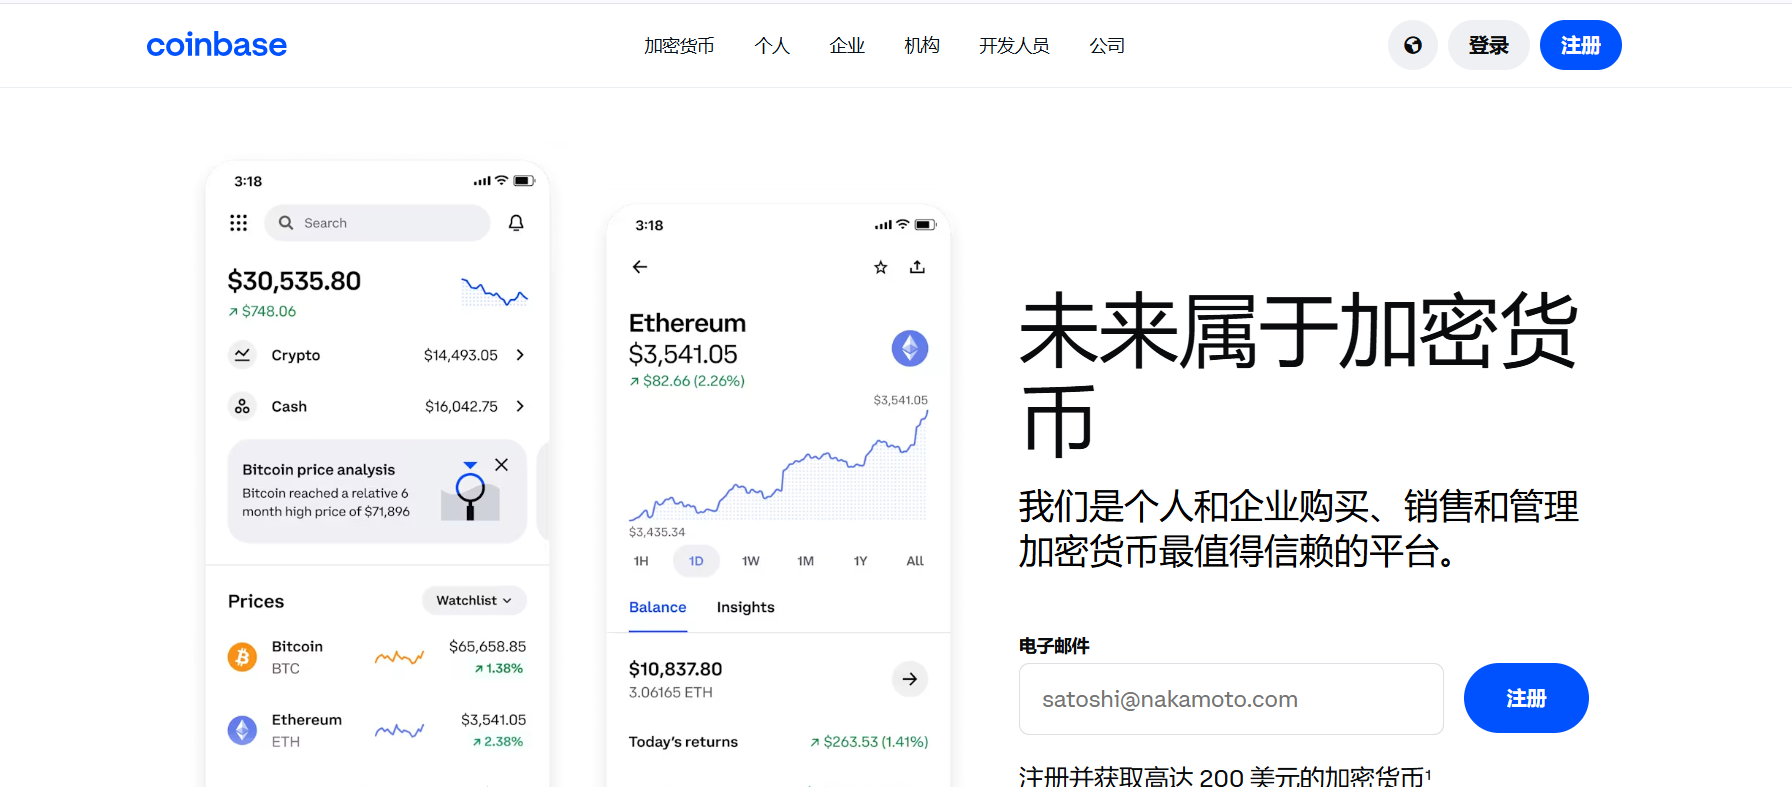Click the Ethereum price chart
Image resolution: width=1792 pixels, height=787 pixels.
click(x=778, y=465)
